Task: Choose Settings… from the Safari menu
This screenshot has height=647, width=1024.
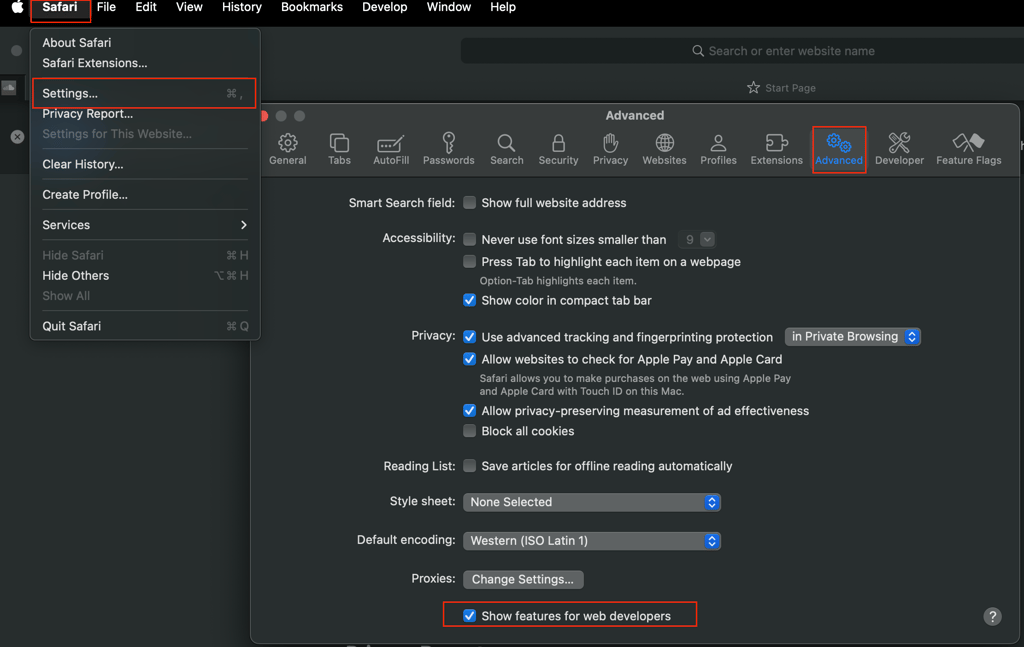Action: pos(145,93)
